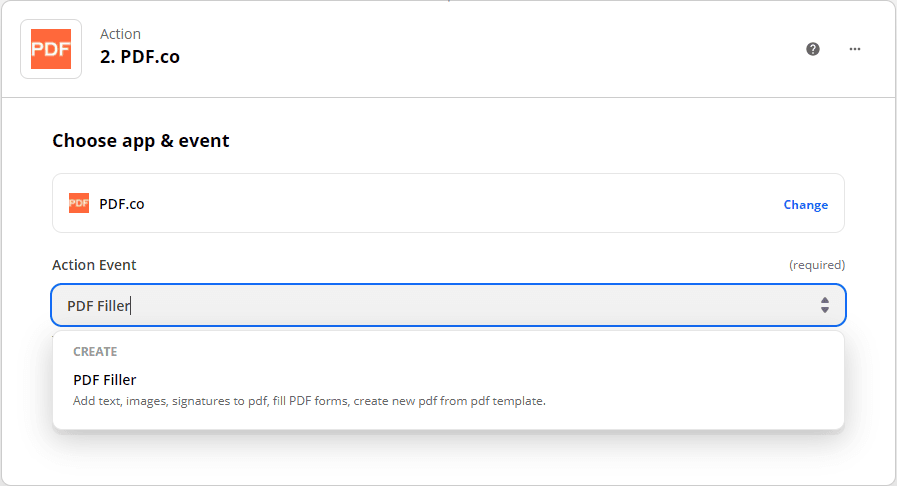Open the three-dot more options menu
The height and width of the screenshot is (486, 897).
(855, 49)
